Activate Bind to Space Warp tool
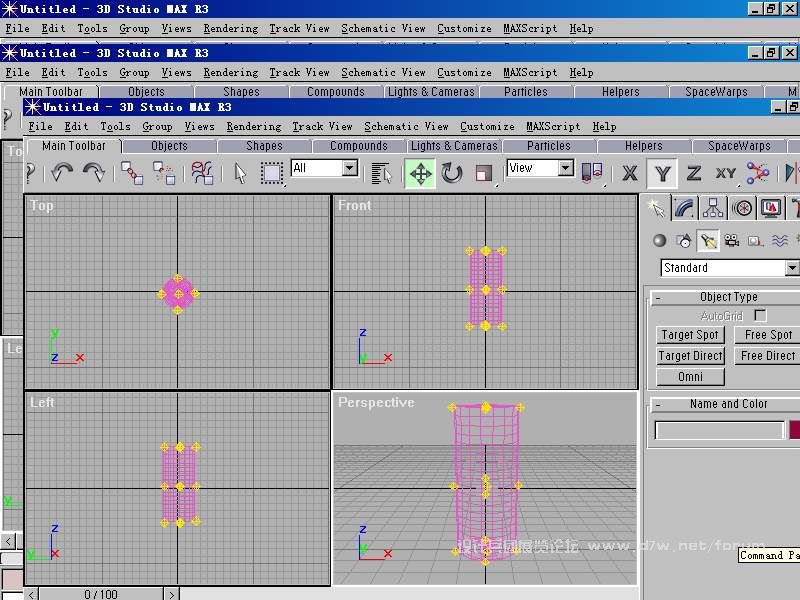Viewport: 800px width, 600px height. click(x=202, y=173)
